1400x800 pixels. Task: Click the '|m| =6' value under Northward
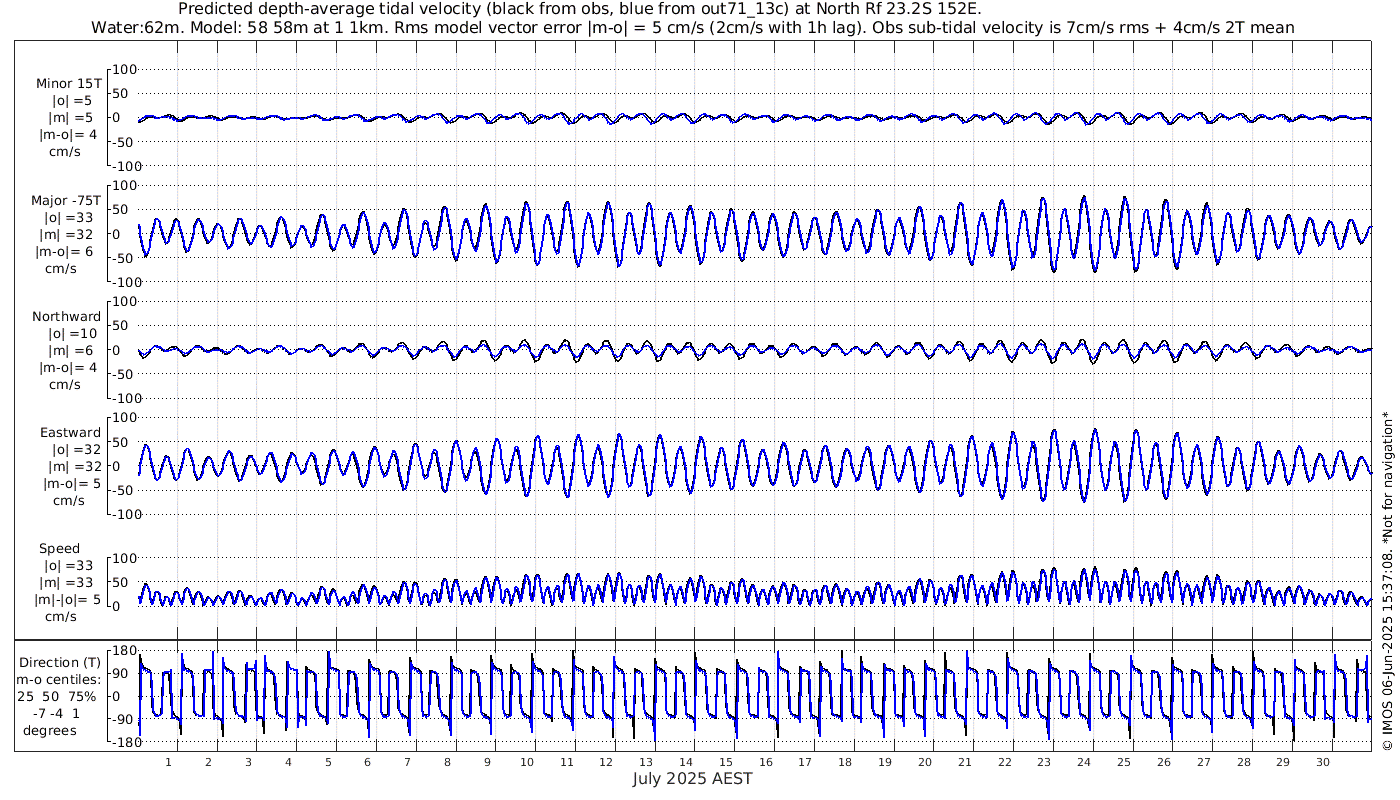[x=69, y=351]
